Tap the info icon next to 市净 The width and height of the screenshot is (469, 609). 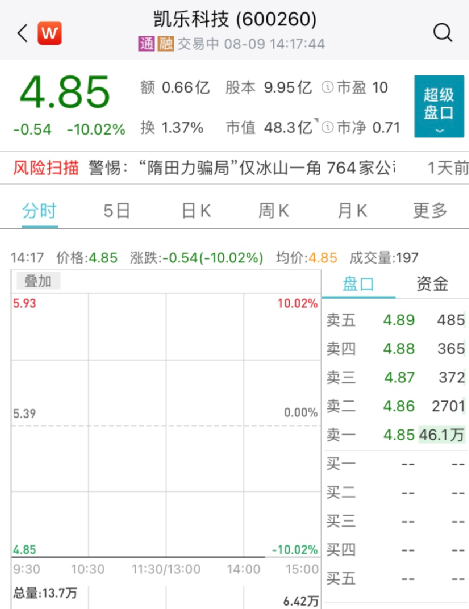click(327, 127)
